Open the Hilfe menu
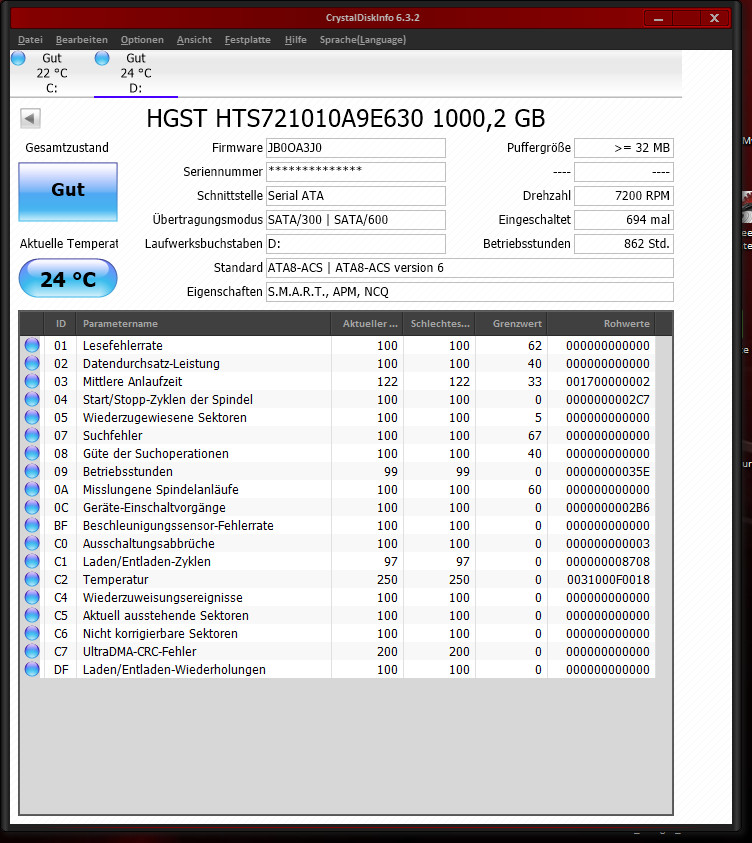The width and height of the screenshot is (752, 843). coord(296,40)
